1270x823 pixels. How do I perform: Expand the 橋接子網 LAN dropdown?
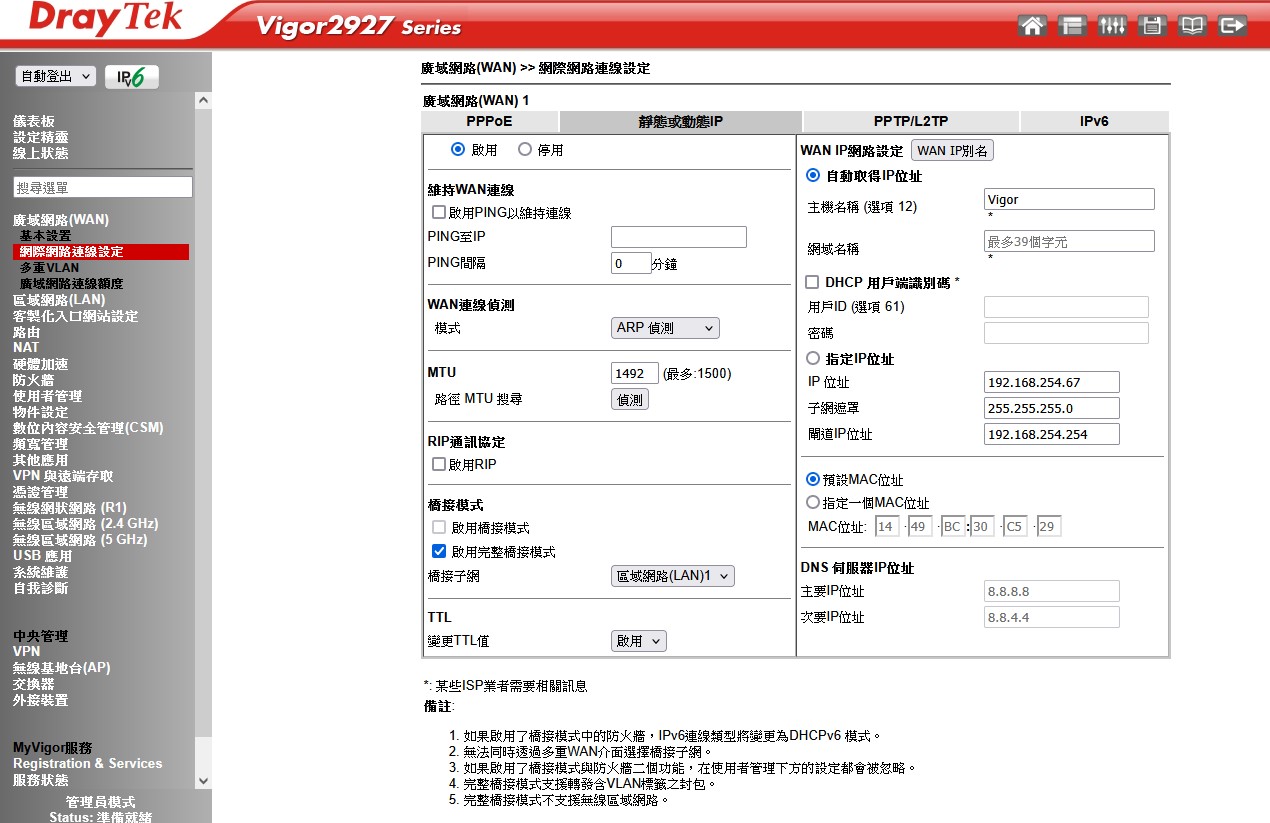672,576
